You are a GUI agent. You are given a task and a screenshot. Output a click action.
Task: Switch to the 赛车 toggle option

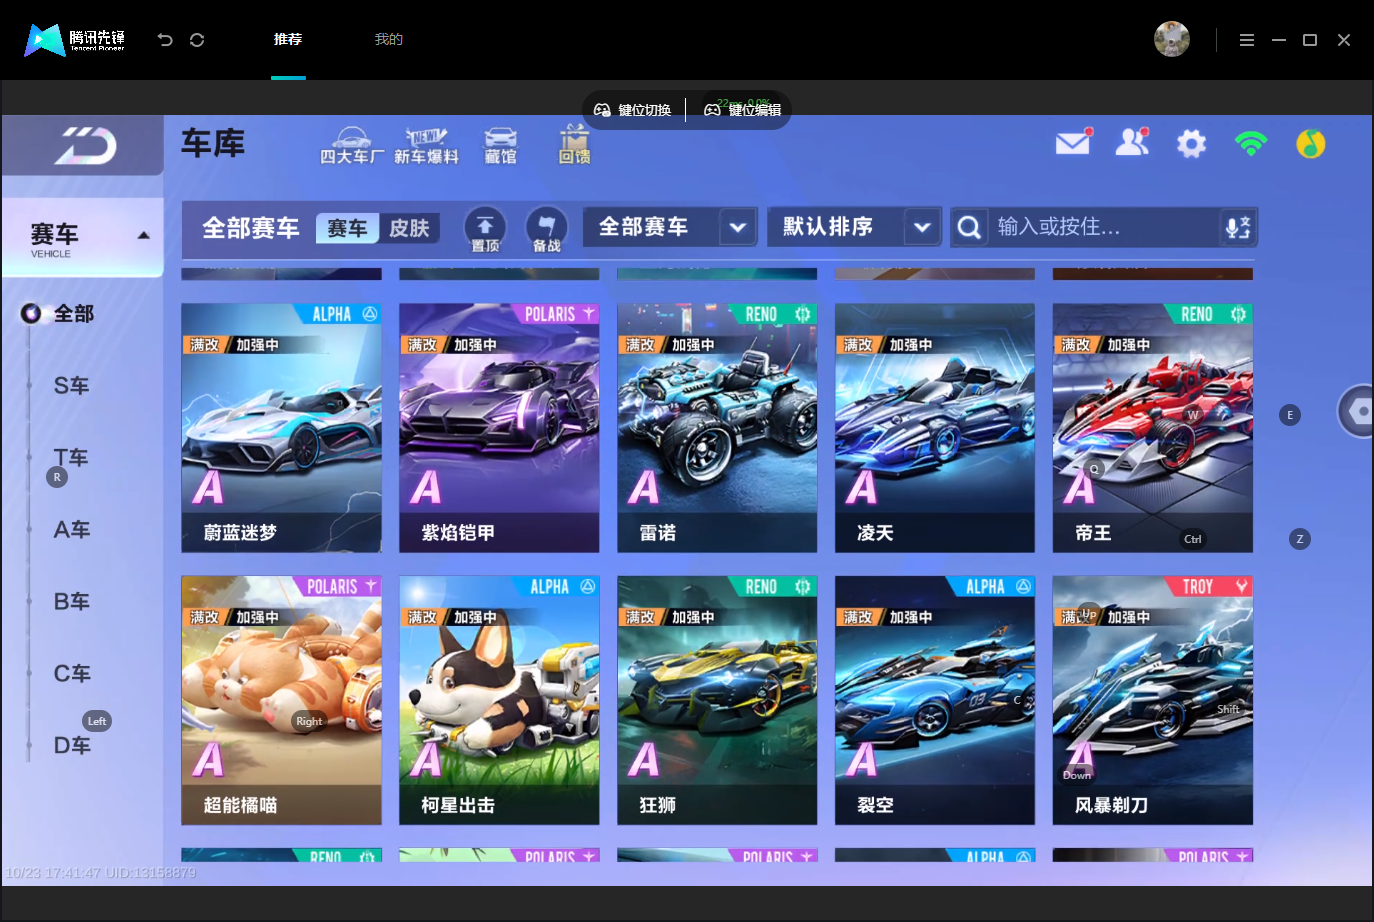[x=347, y=228]
